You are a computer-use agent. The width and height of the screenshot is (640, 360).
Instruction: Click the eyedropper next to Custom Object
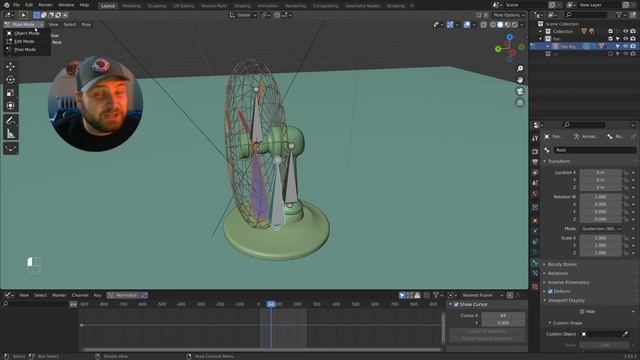[x=625, y=334]
